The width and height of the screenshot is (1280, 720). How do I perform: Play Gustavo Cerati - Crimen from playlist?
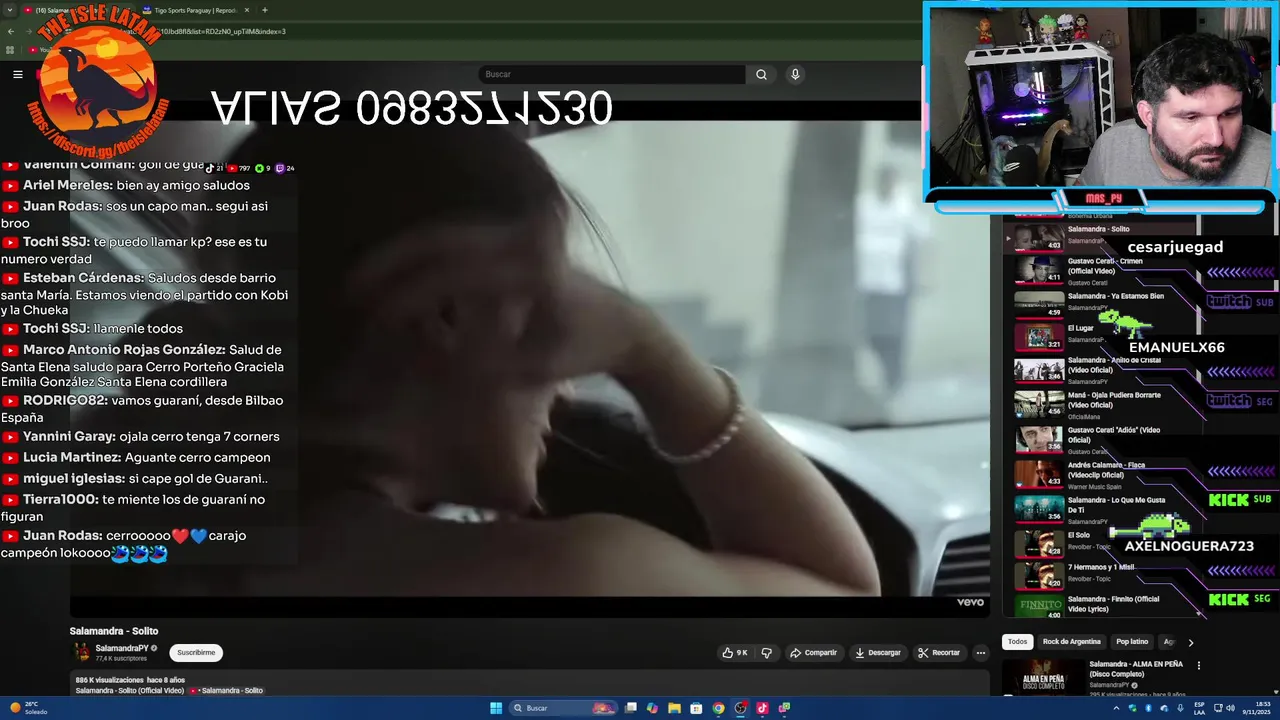click(1101, 270)
